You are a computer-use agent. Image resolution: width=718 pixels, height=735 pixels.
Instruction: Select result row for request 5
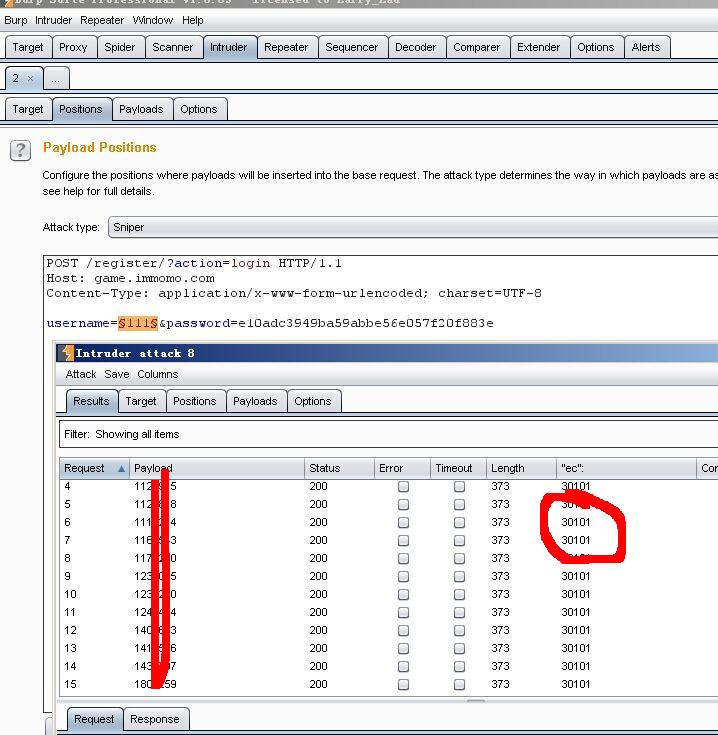[x=389, y=504]
